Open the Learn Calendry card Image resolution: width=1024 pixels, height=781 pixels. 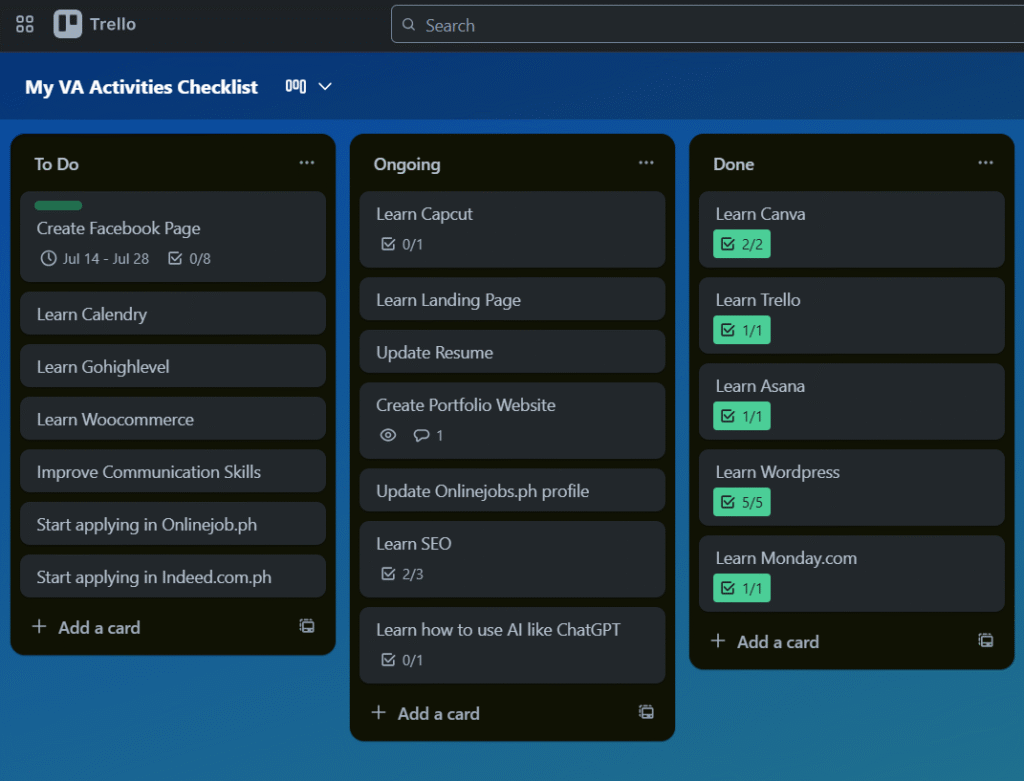tap(173, 313)
